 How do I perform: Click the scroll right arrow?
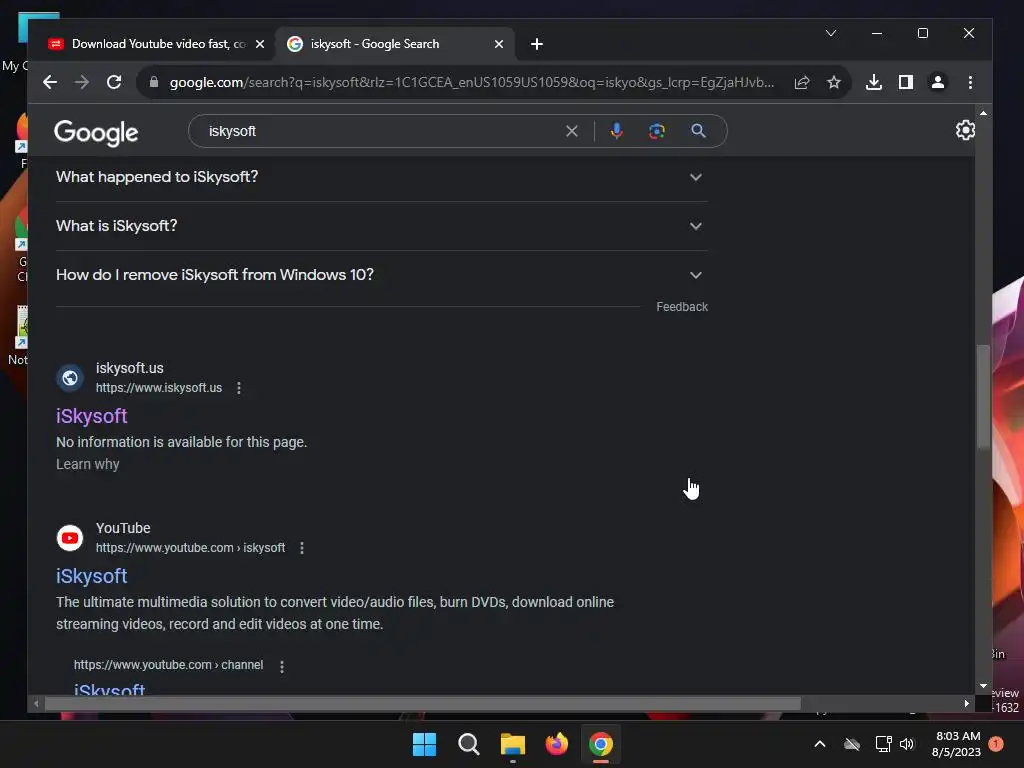click(967, 703)
